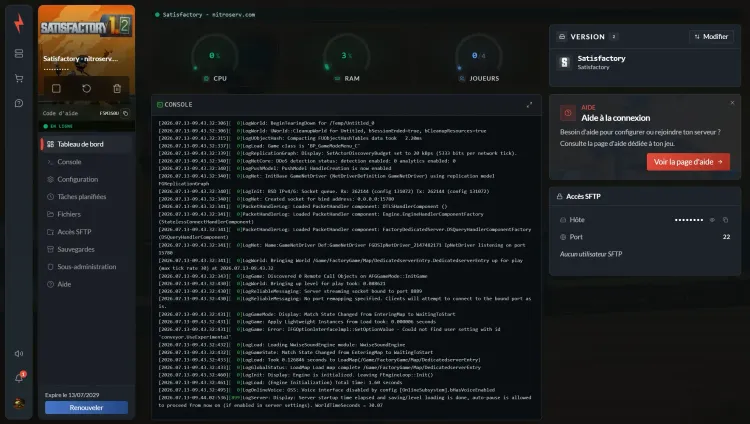Click the SFTP Port value 22
This screenshot has height=424, width=750.
click(726, 237)
